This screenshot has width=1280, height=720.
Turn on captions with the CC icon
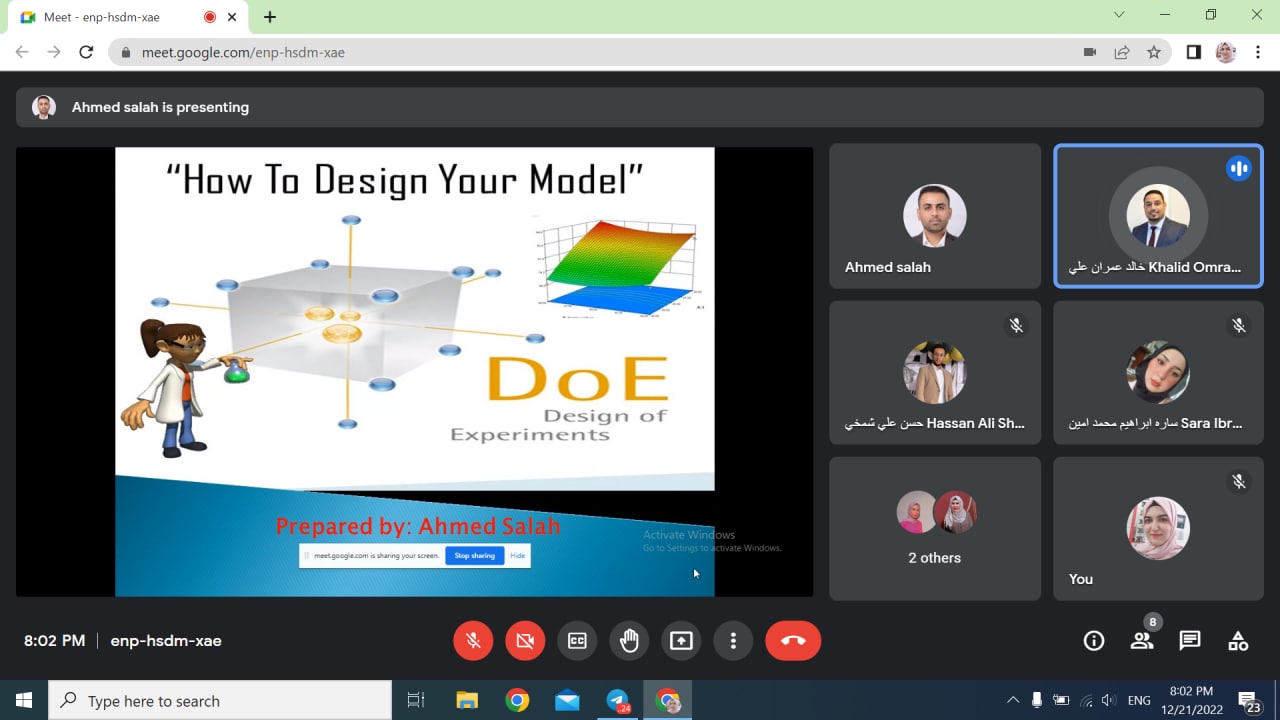[x=577, y=640]
